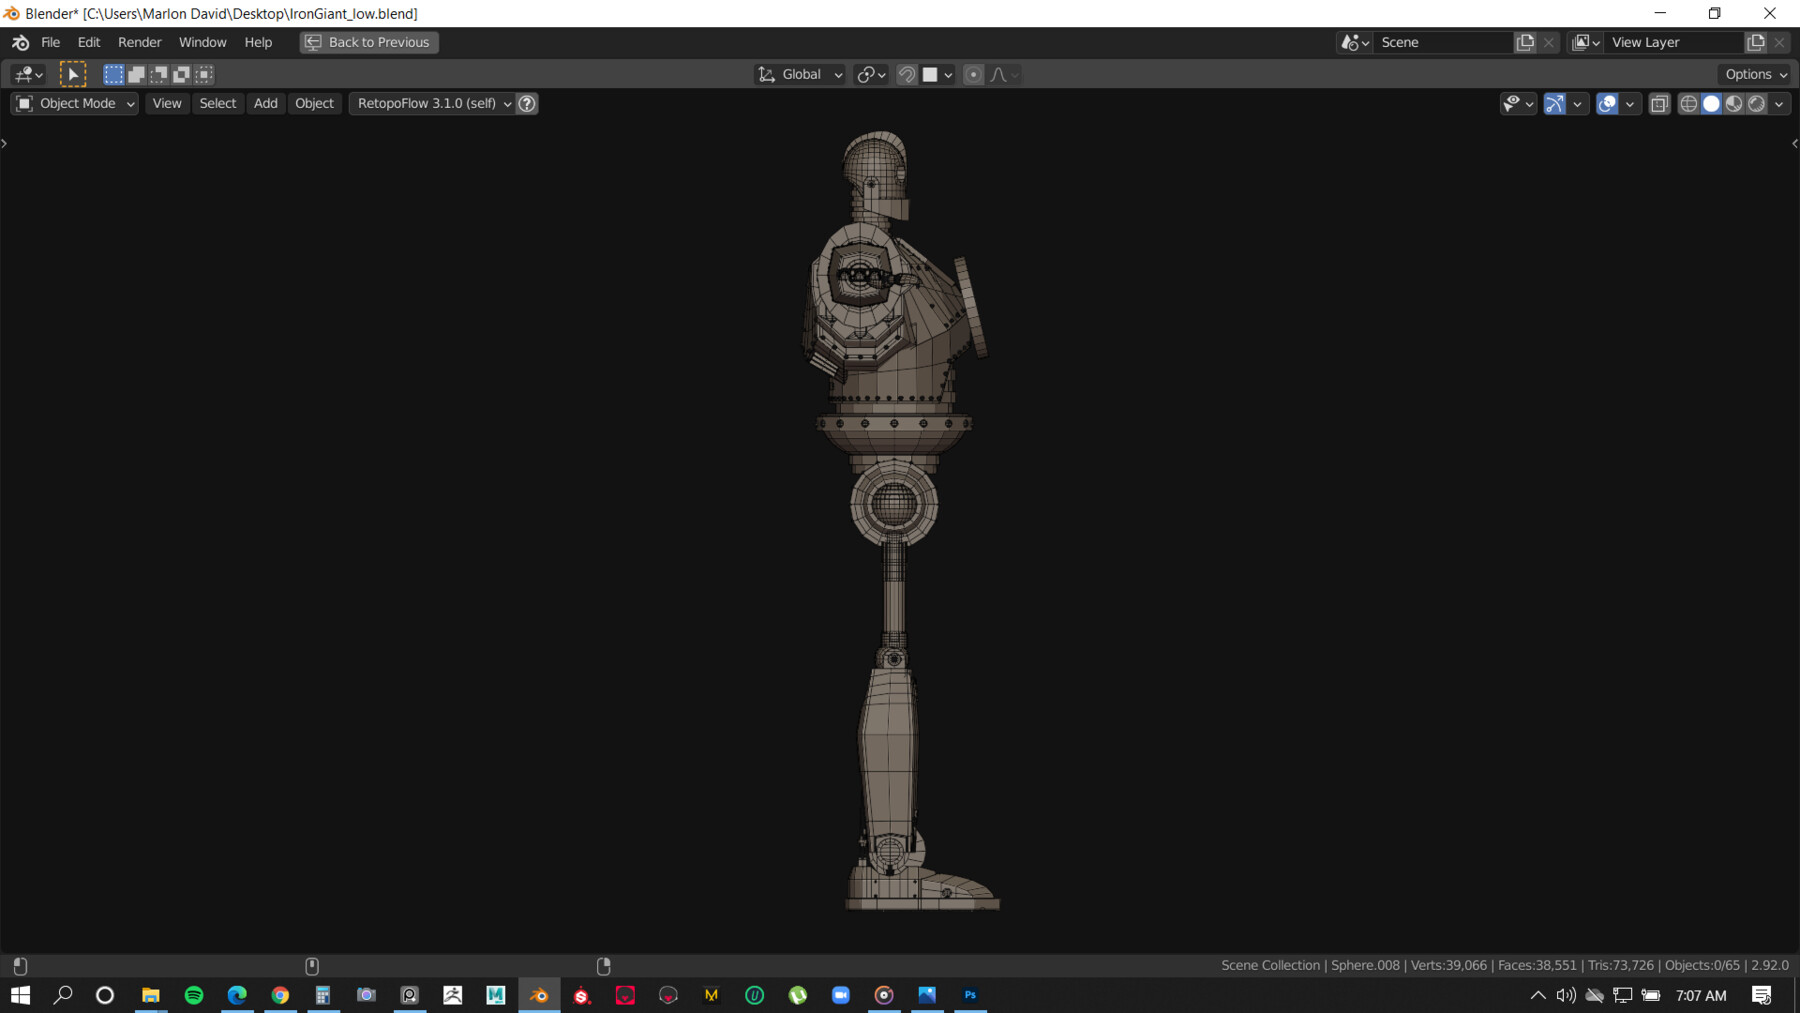This screenshot has height=1013, width=1800.
Task: Open Google Chrome from the taskbar
Action: 280,995
